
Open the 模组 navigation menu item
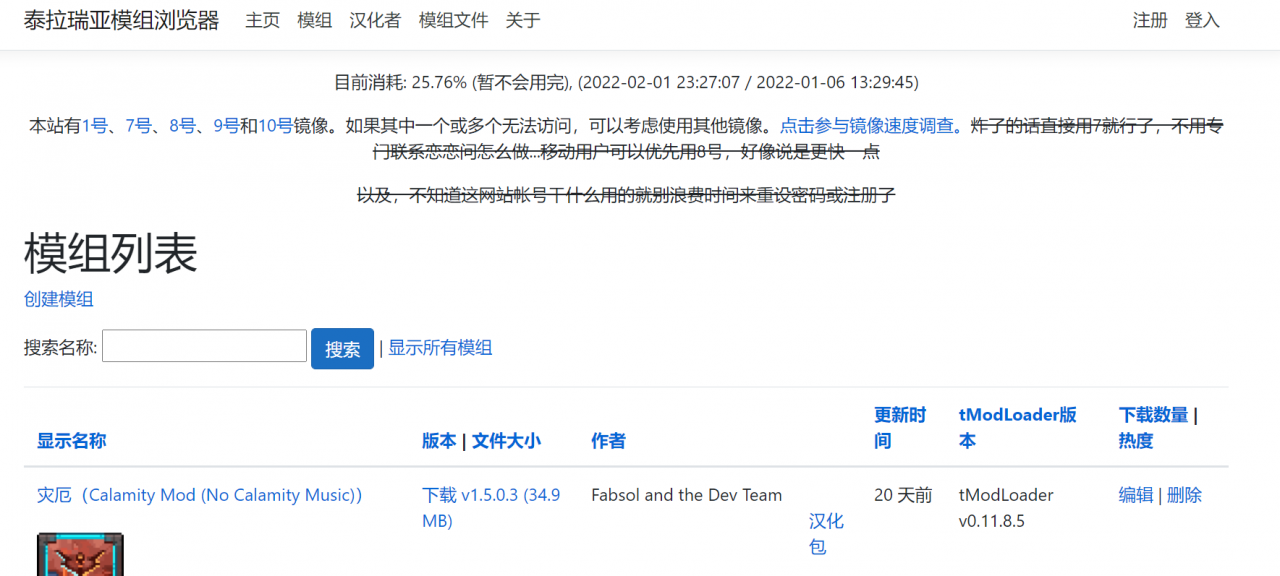315,21
